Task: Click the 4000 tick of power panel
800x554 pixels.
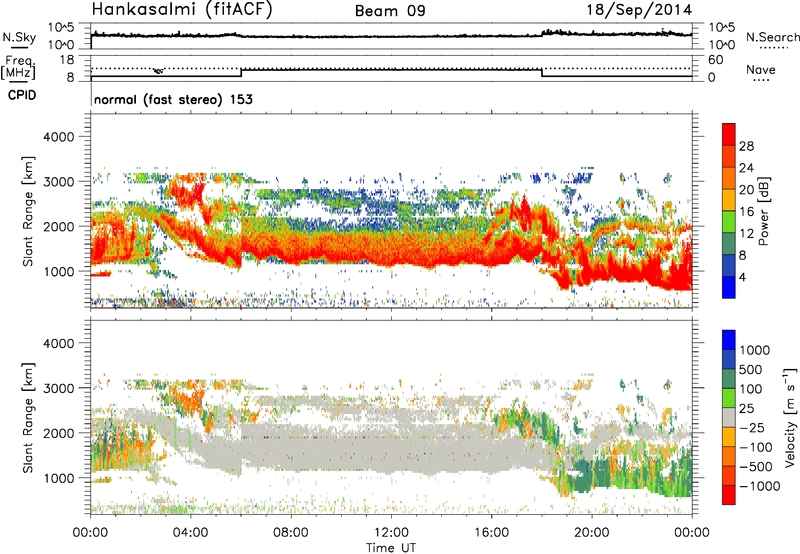Action: (x=58, y=137)
